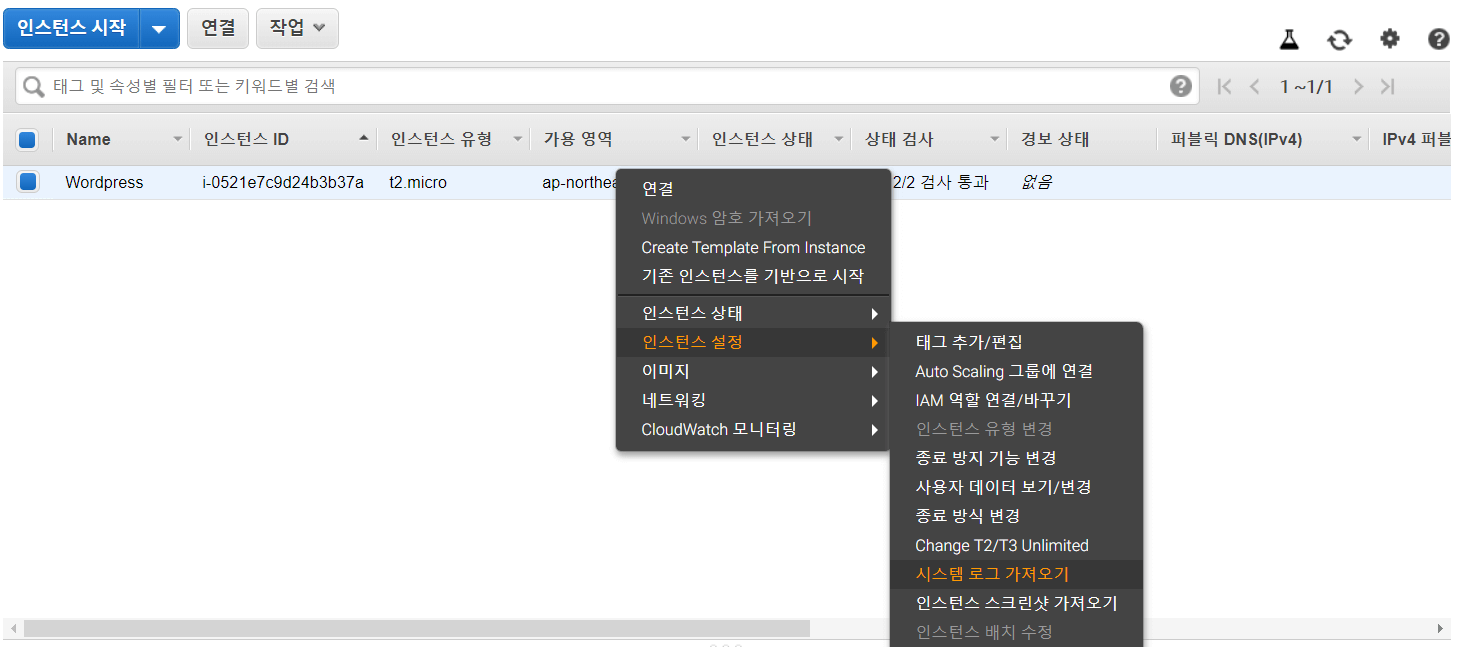Image resolution: width=1459 pixels, height=647 pixels.
Task: Open the 인스턴스 시작 dropdown arrow
Action: pos(159,28)
